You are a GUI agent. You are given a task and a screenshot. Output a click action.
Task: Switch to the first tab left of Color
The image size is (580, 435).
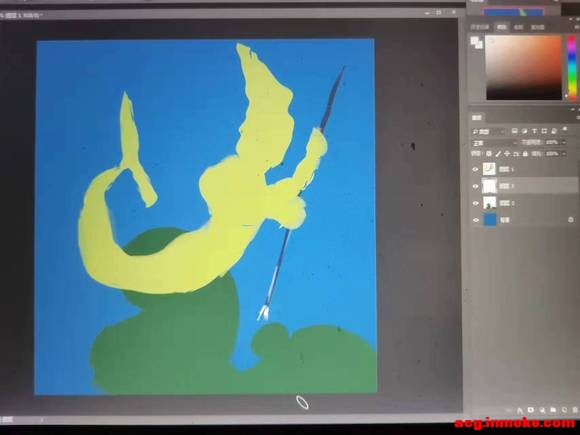click(x=480, y=27)
